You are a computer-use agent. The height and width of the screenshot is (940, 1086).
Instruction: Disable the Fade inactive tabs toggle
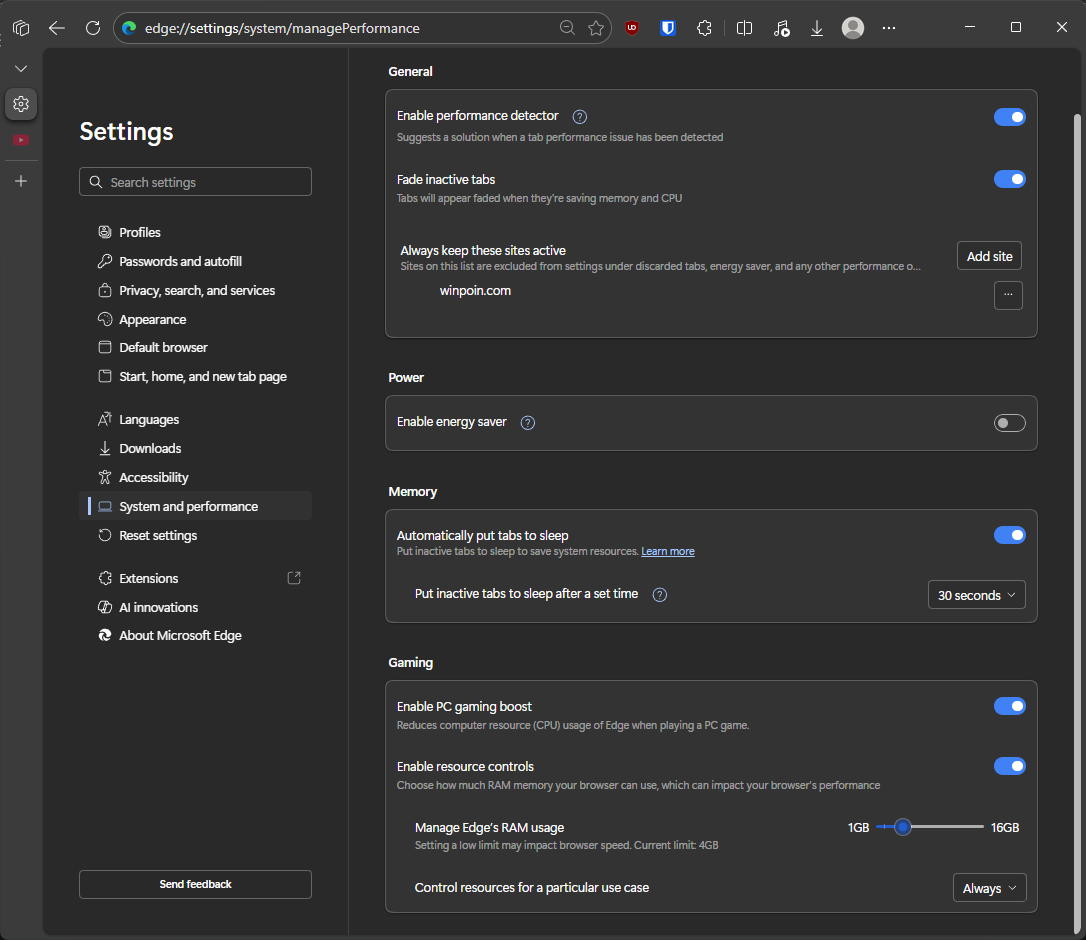[1009, 179]
